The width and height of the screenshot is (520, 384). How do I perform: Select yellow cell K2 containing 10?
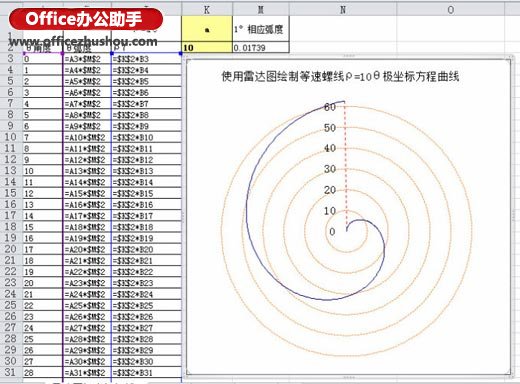207,47
